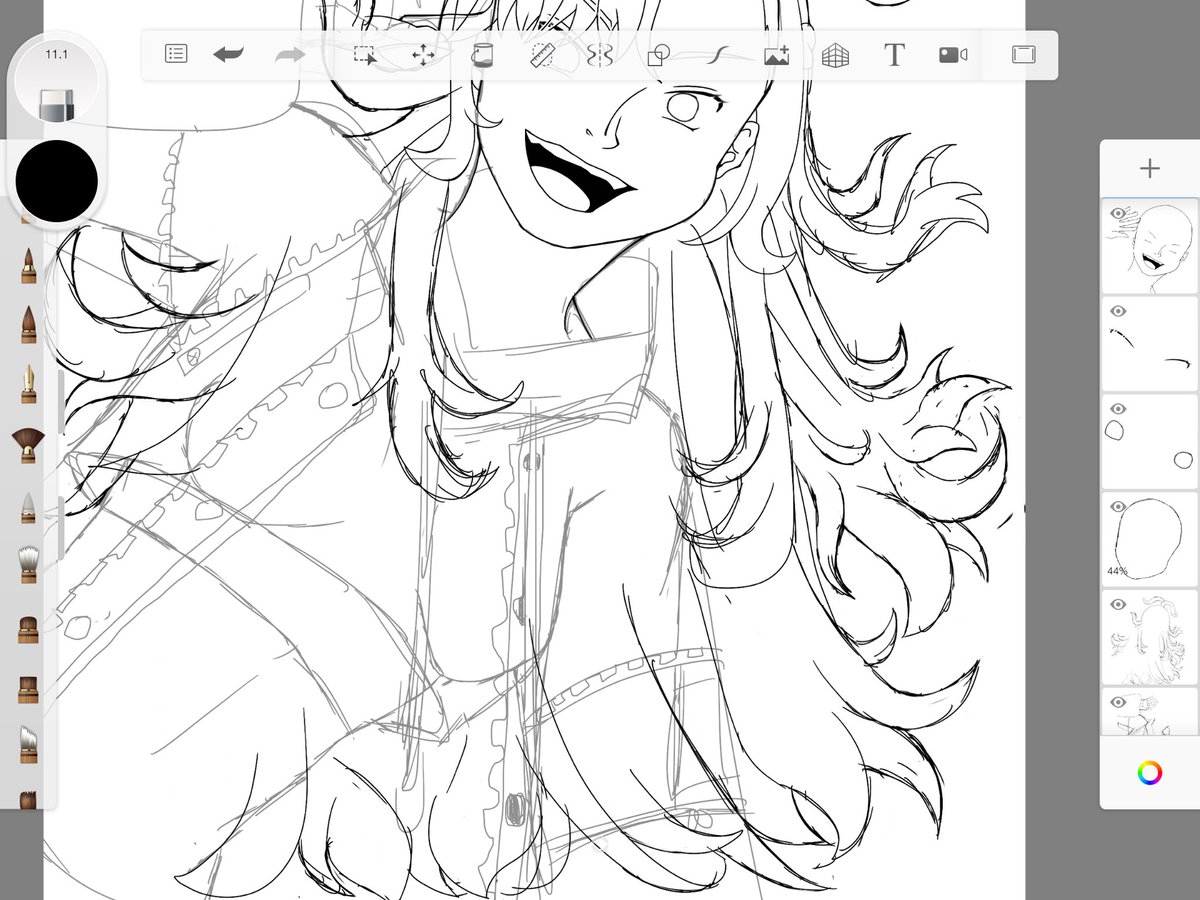1200x900 pixels.
Task: Select the first flat brown brush
Action: coord(29,629)
